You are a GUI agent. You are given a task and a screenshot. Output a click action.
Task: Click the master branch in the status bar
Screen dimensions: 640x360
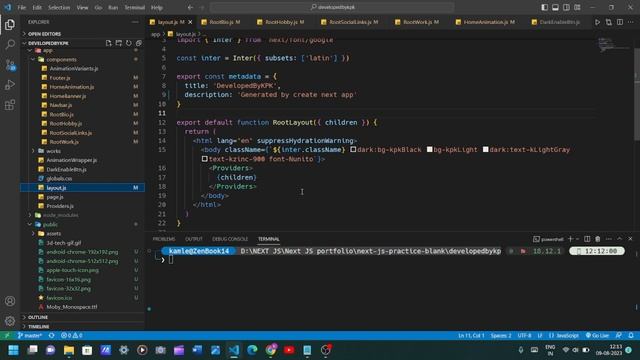(29, 336)
